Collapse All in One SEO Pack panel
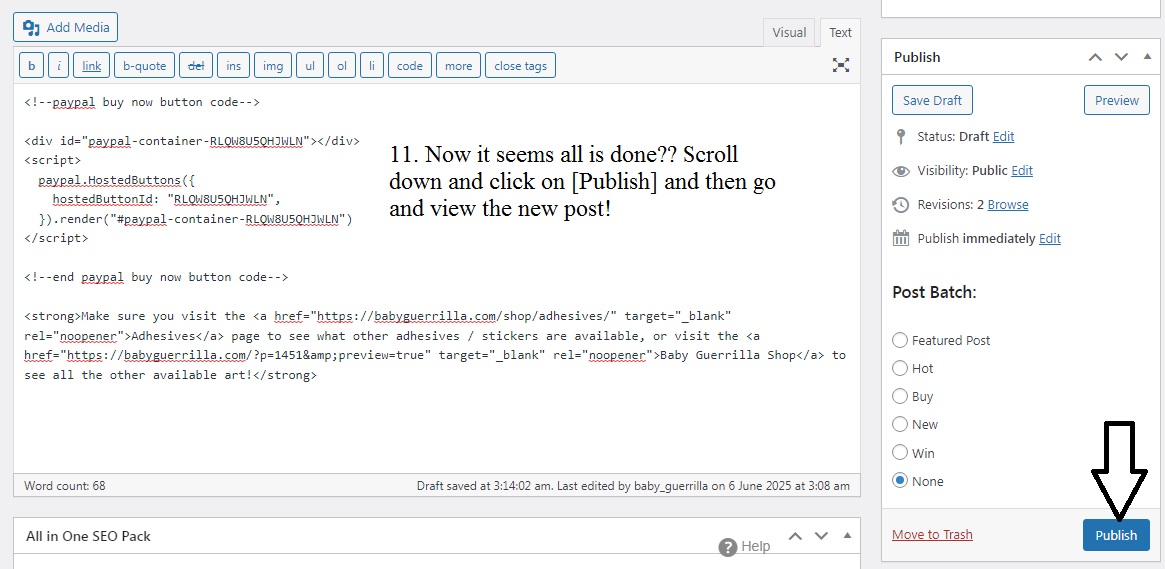Screen dimensions: 1165x569 coord(847,536)
